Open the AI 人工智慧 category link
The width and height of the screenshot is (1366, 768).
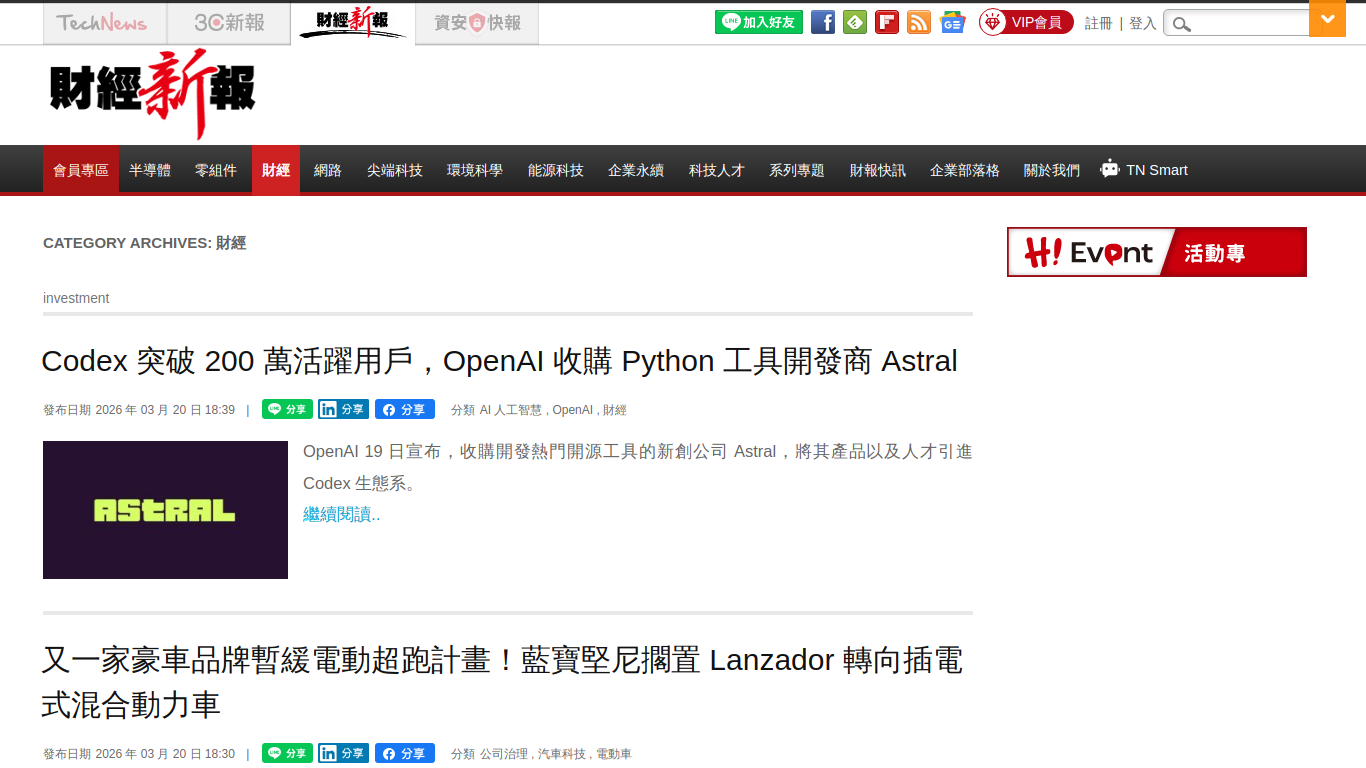click(511, 410)
